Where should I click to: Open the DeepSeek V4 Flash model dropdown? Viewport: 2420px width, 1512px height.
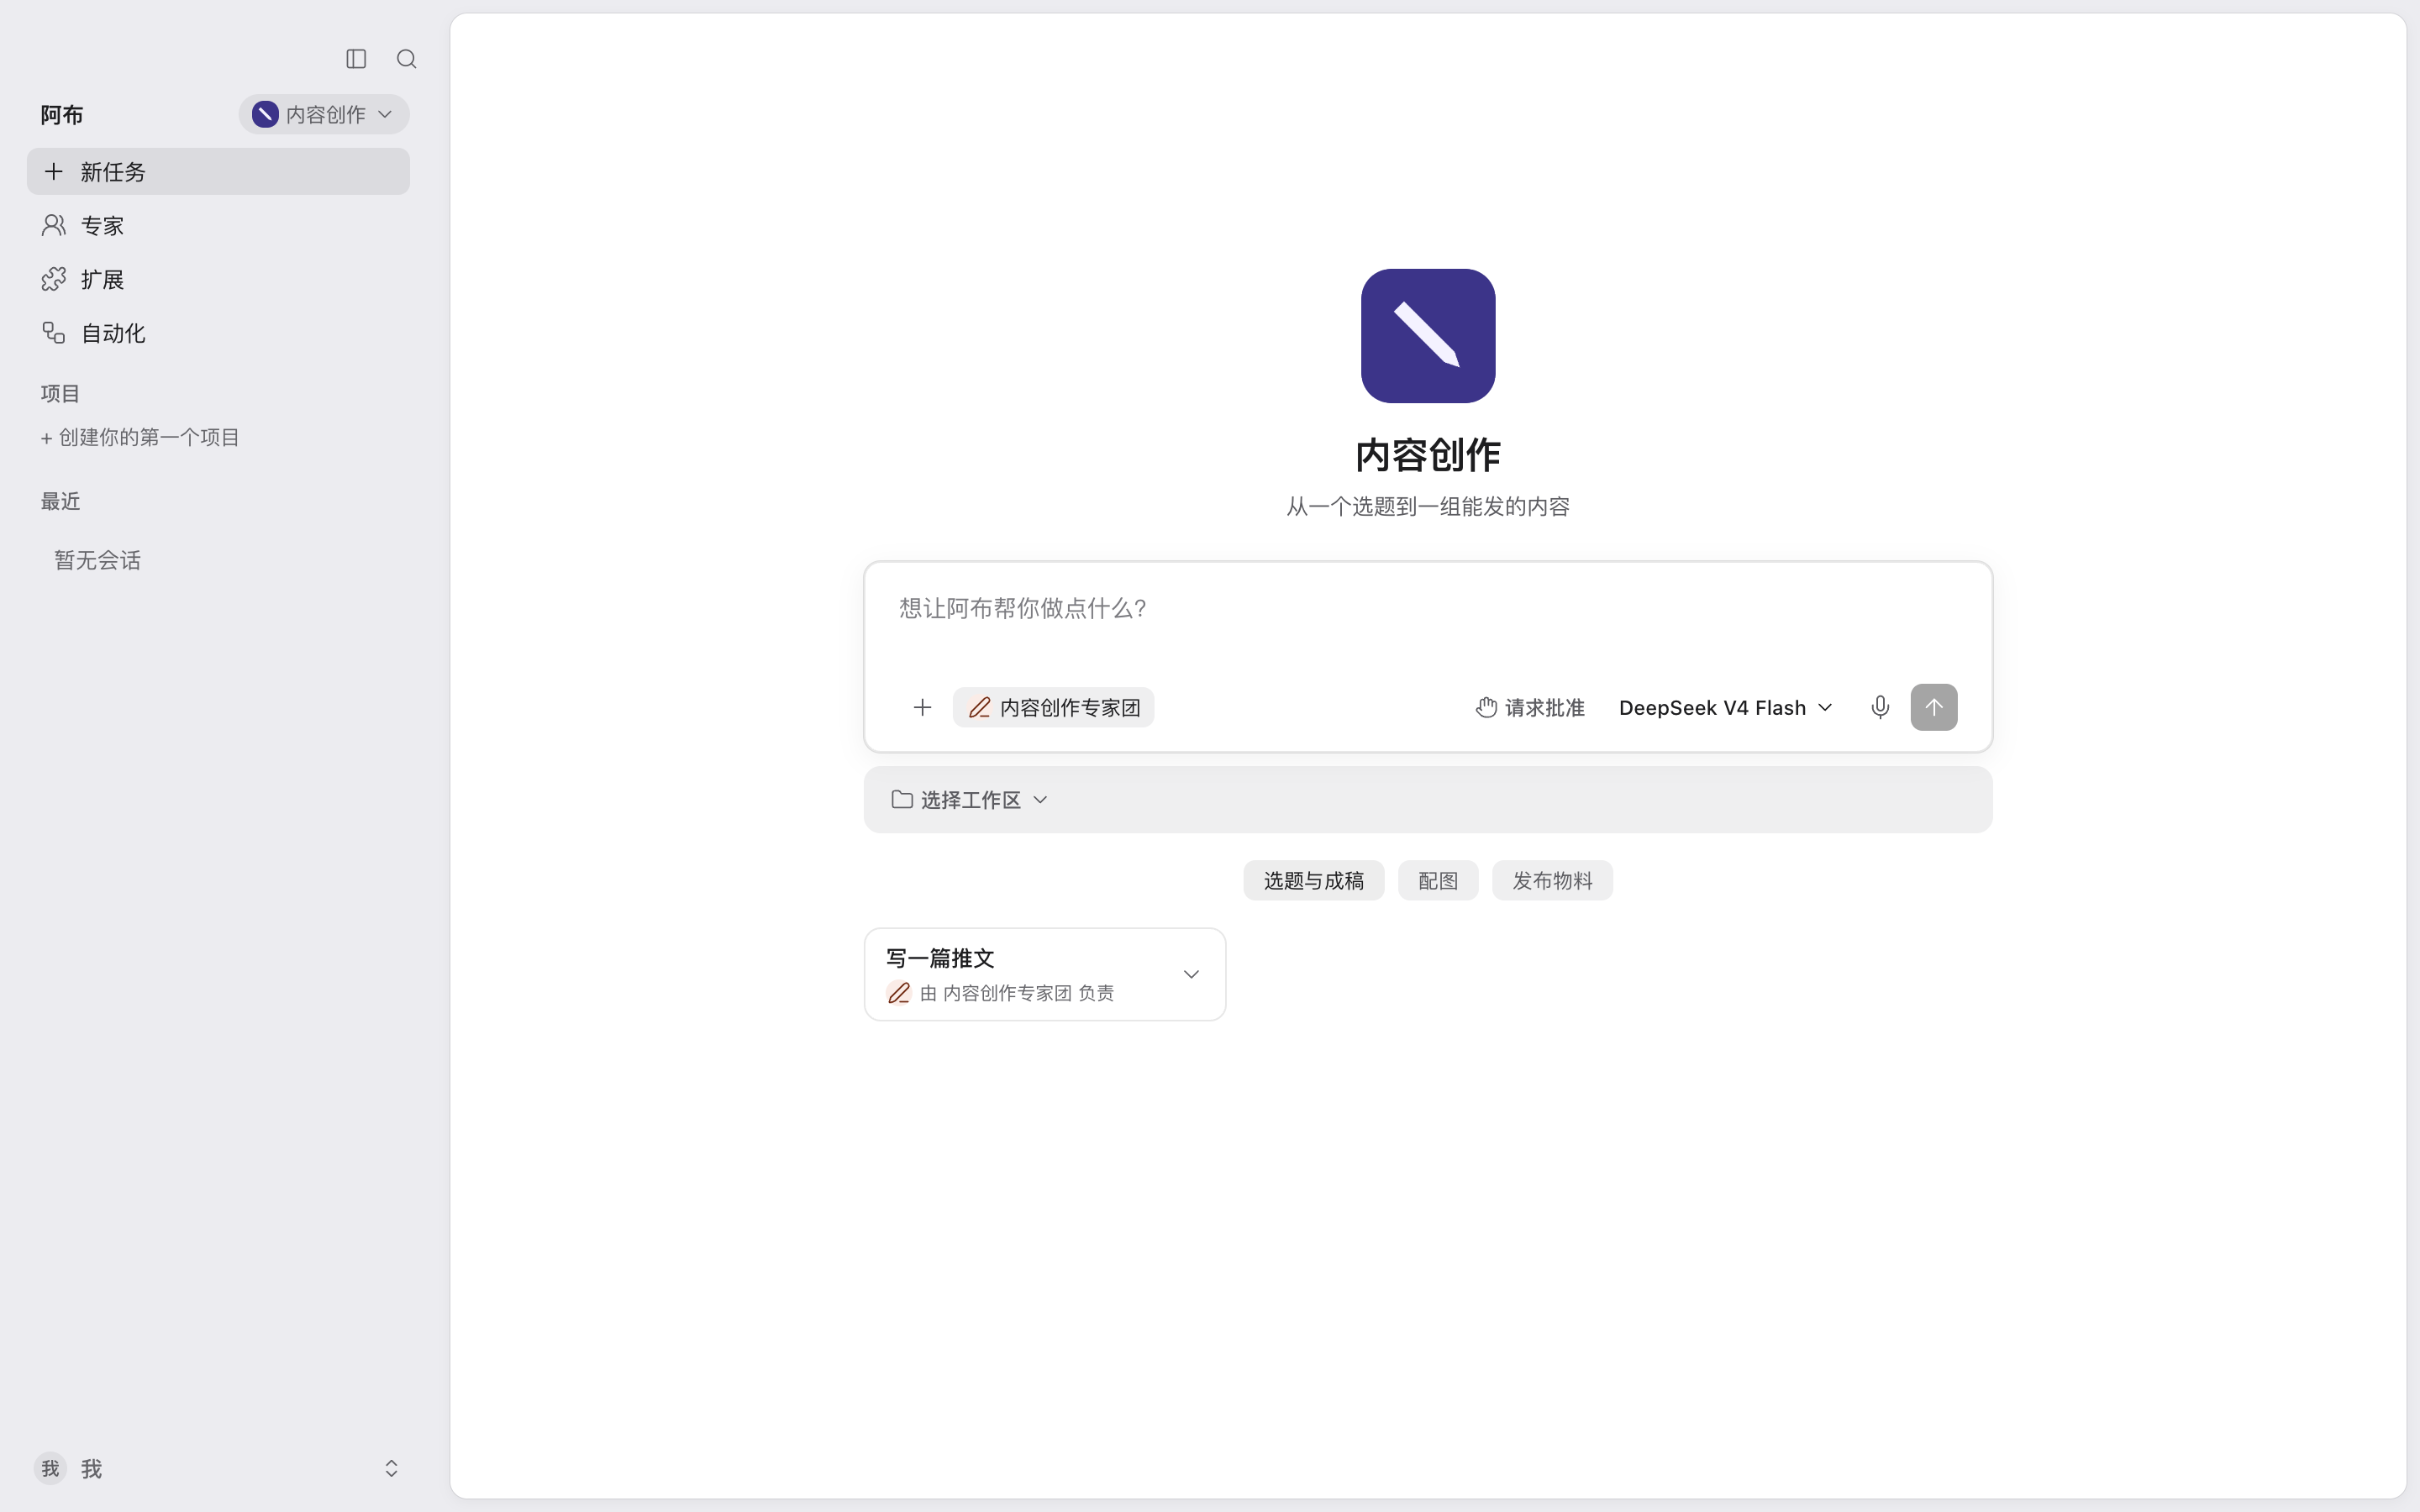(x=1725, y=707)
